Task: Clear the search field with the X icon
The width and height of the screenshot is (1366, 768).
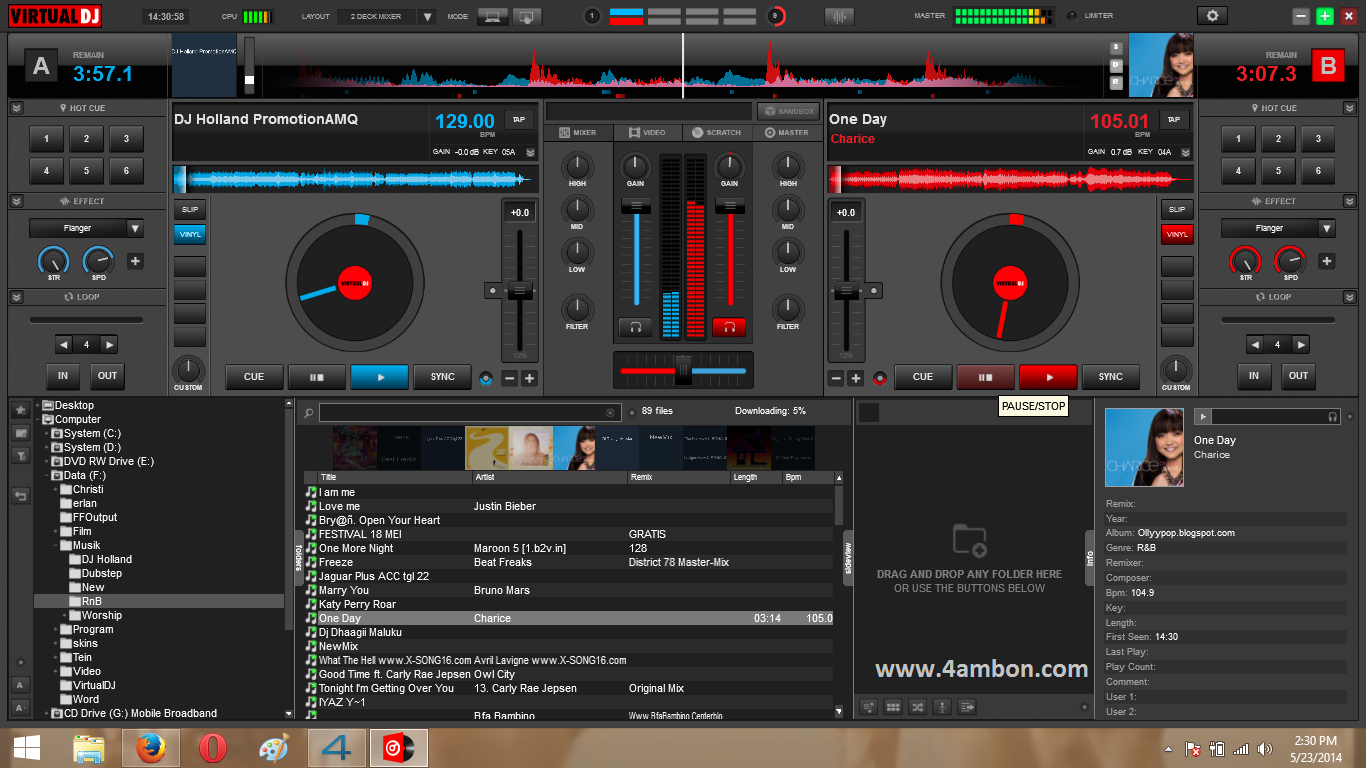Action: [610, 412]
